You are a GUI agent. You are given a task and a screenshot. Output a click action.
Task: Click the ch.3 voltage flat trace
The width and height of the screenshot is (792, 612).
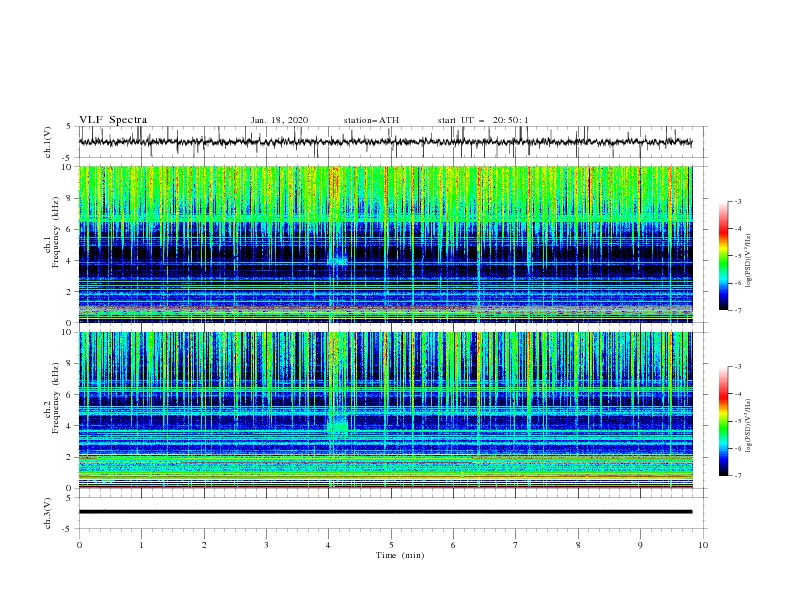point(385,512)
